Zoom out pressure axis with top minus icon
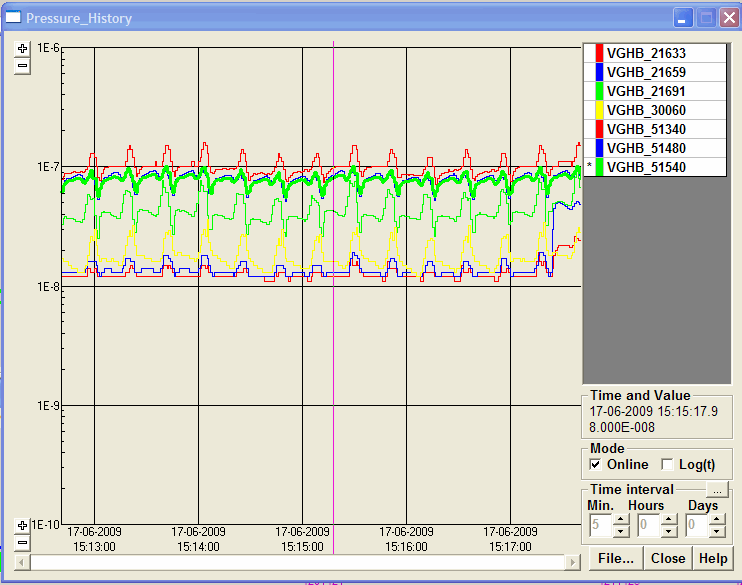Viewport: 742px width, 585px height. pyautogui.click(x=22, y=66)
